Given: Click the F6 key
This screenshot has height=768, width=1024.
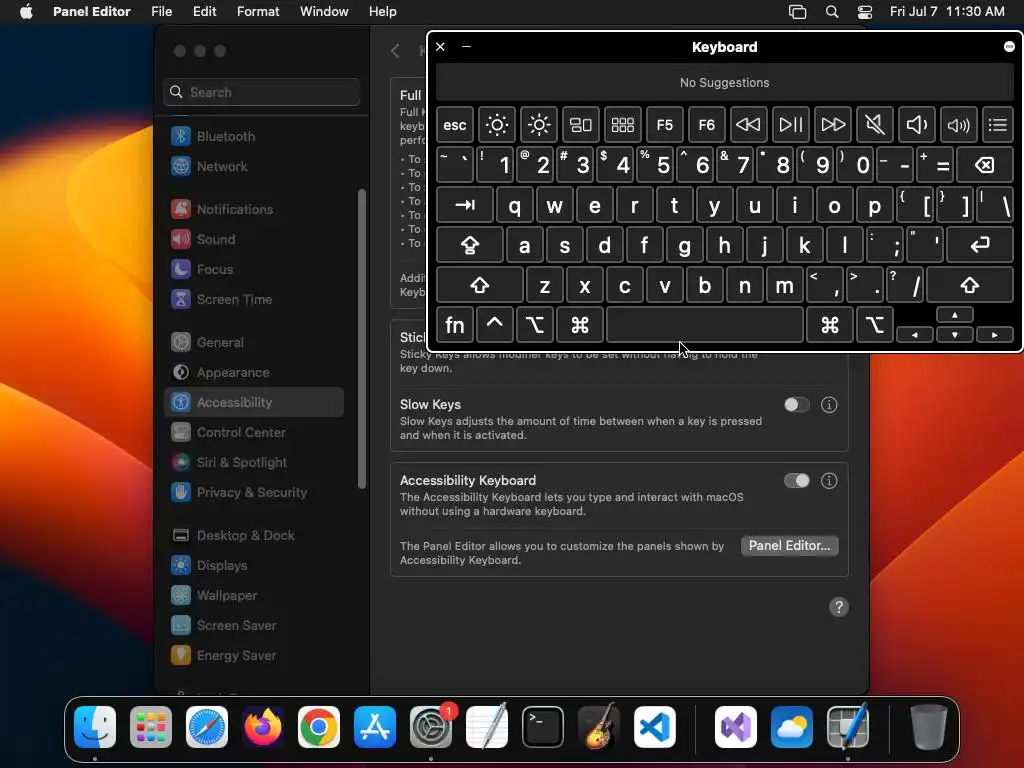Looking at the screenshot, I should click(x=707, y=125).
